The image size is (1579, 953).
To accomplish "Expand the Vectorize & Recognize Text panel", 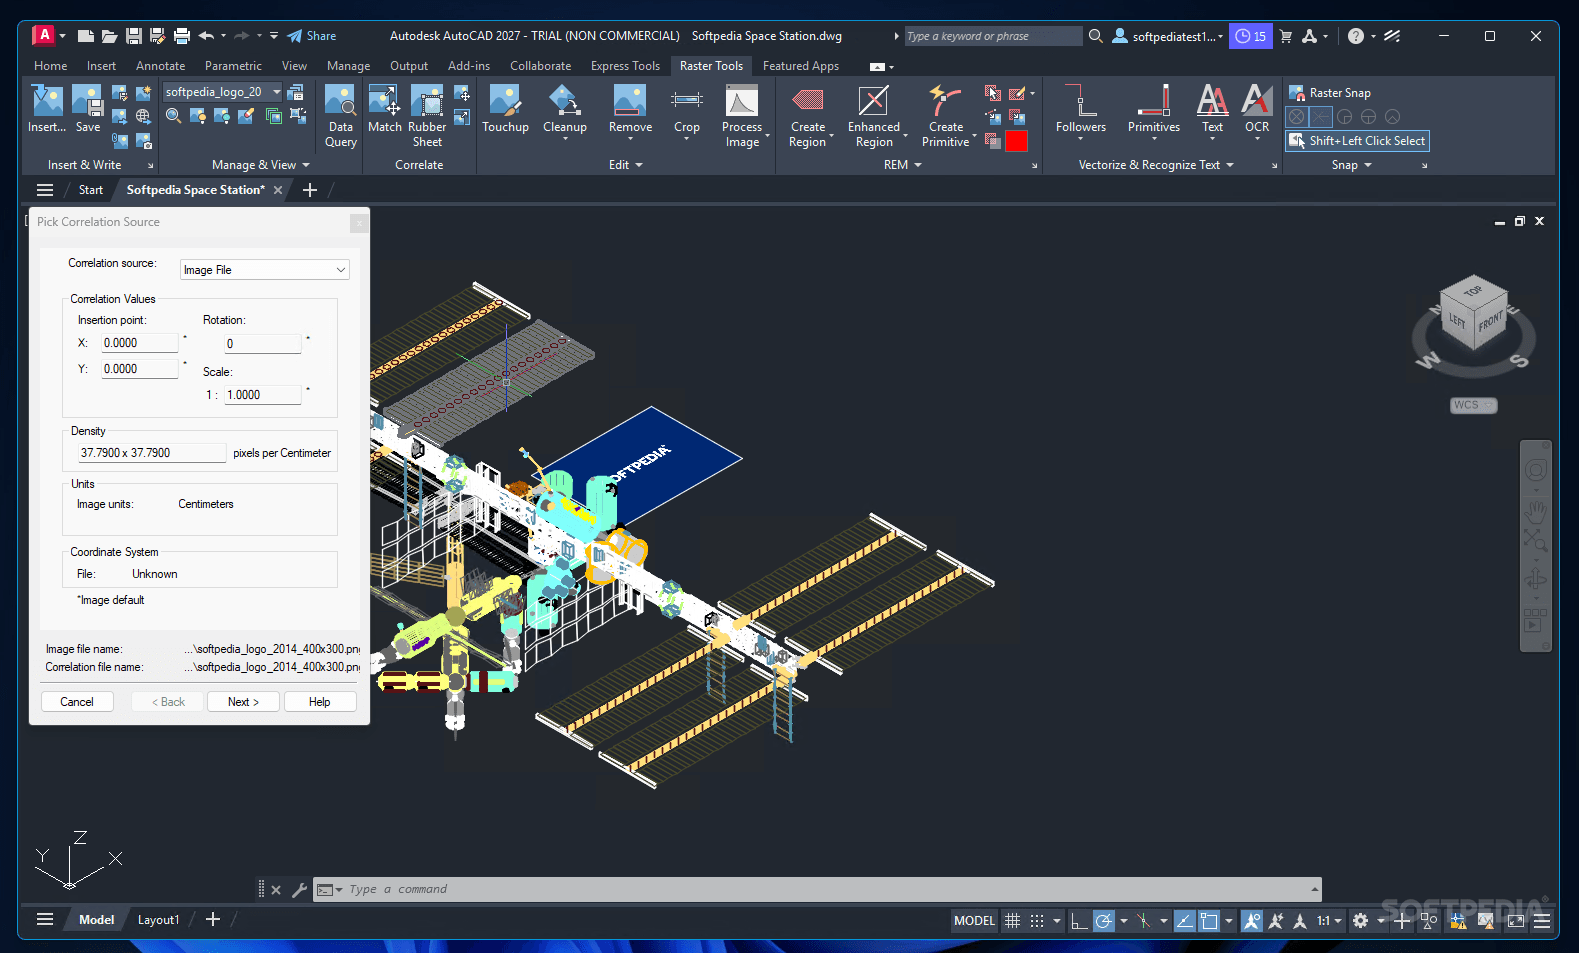I will 1156,165.
